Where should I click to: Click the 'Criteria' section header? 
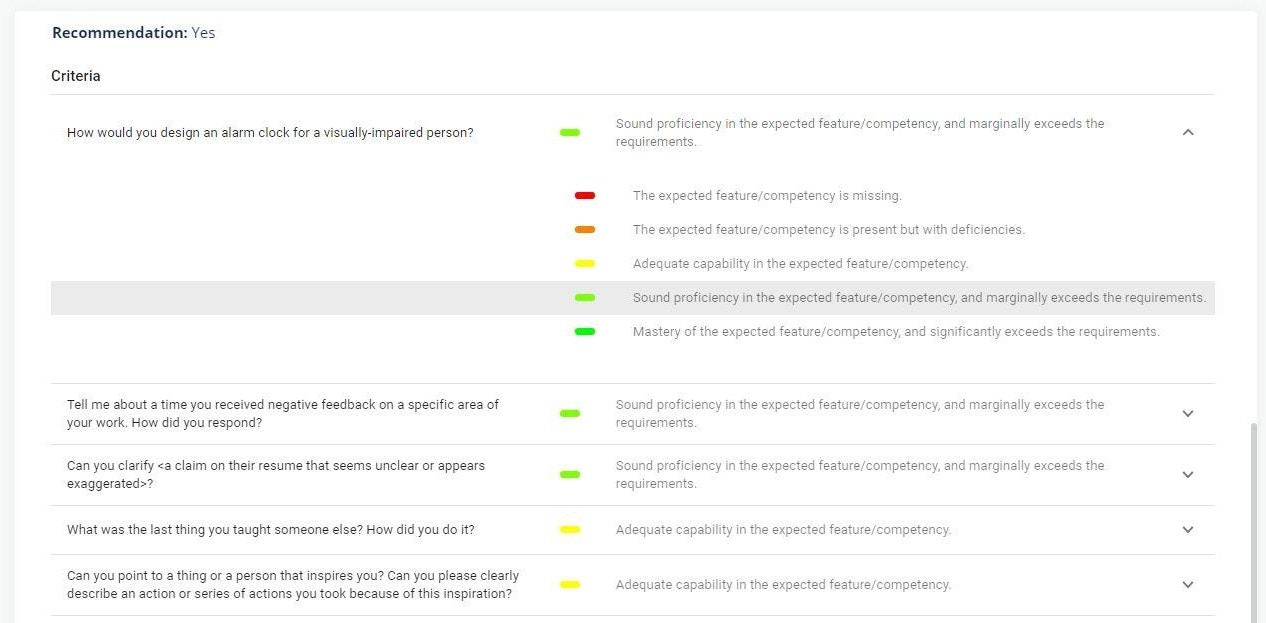(75, 75)
